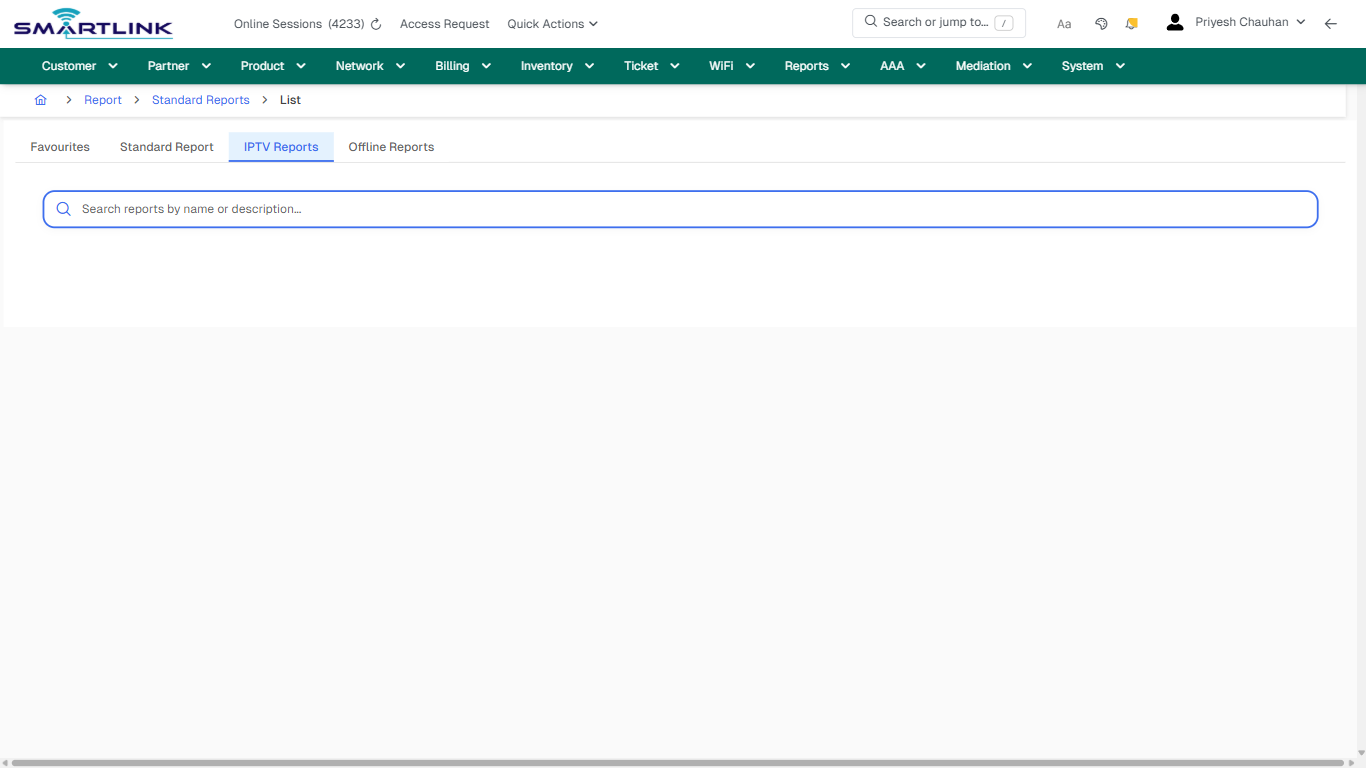Go home using the breadcrumb house icon

pyautogui.click(x=40, y=100)
